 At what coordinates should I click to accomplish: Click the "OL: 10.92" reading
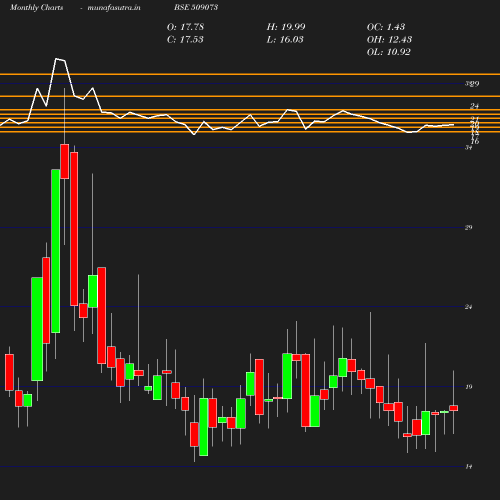tap(389, 52)
